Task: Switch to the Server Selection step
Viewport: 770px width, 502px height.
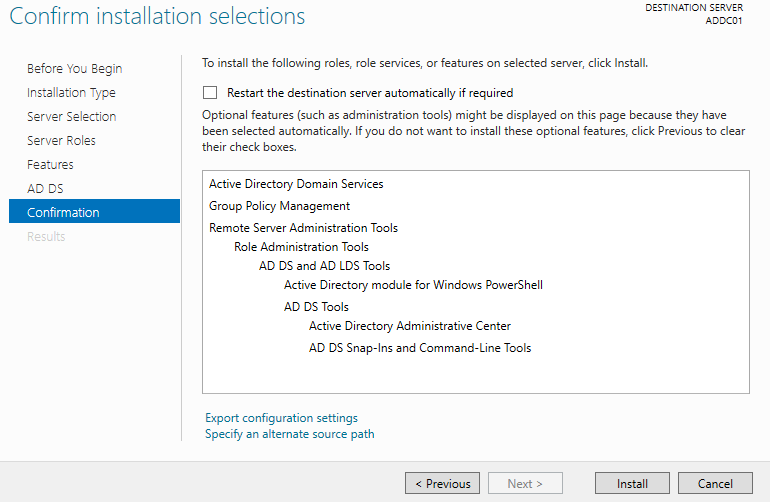Action: coord(72,116)
